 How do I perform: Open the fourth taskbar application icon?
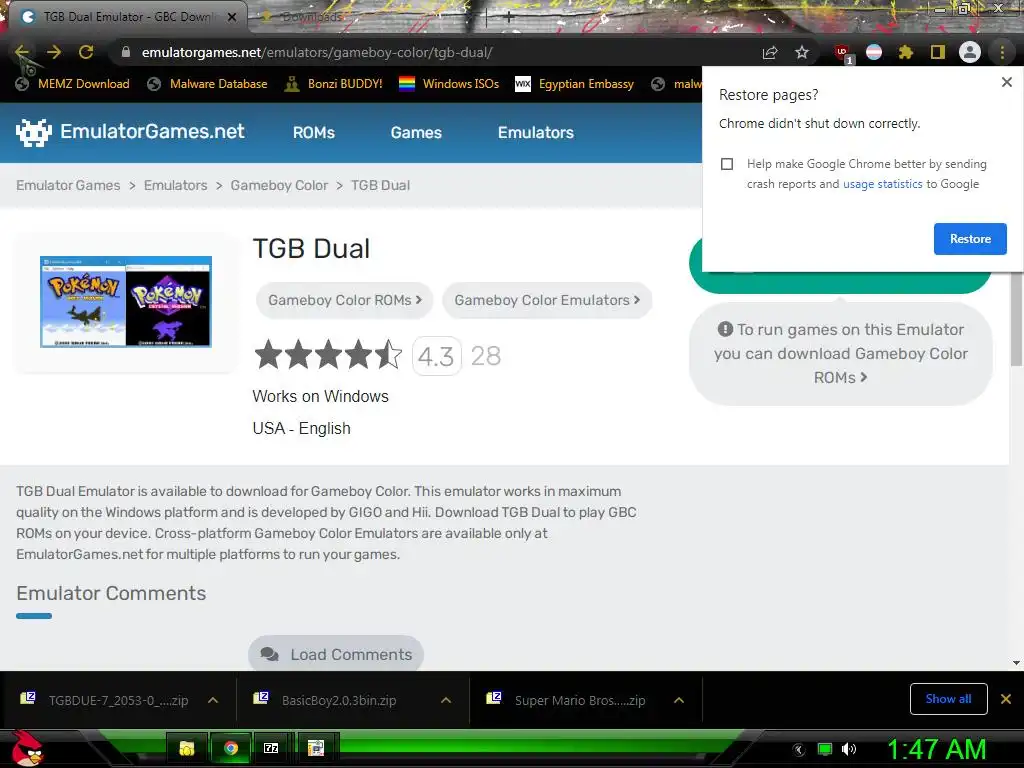[x=316, y=748]
